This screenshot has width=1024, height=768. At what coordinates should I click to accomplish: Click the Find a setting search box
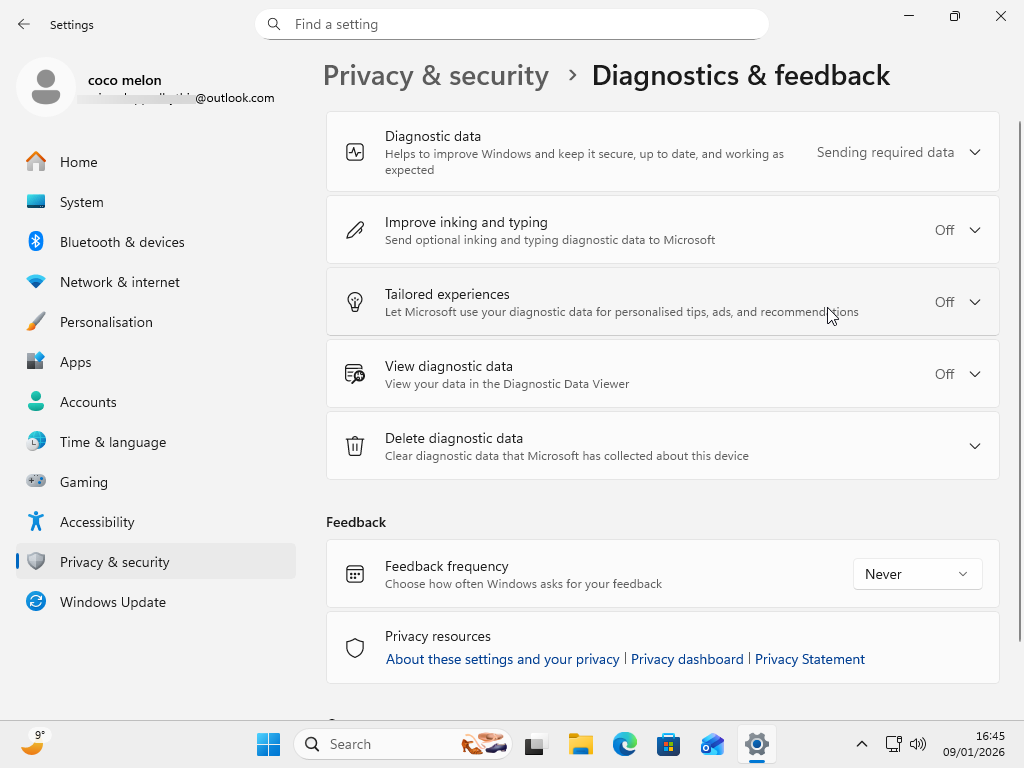pos(512,23)
